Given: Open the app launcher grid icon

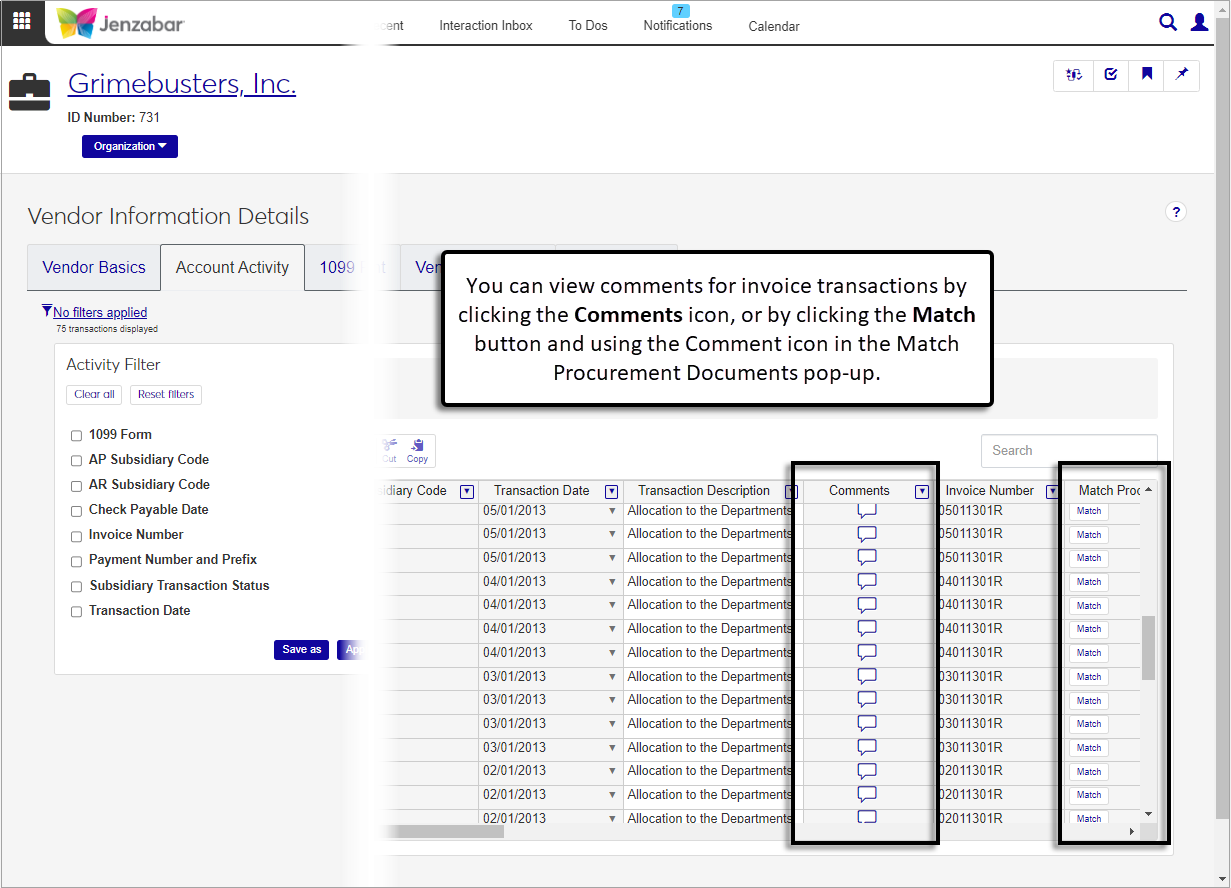Looking at the screenshot, I should point(22,21).
